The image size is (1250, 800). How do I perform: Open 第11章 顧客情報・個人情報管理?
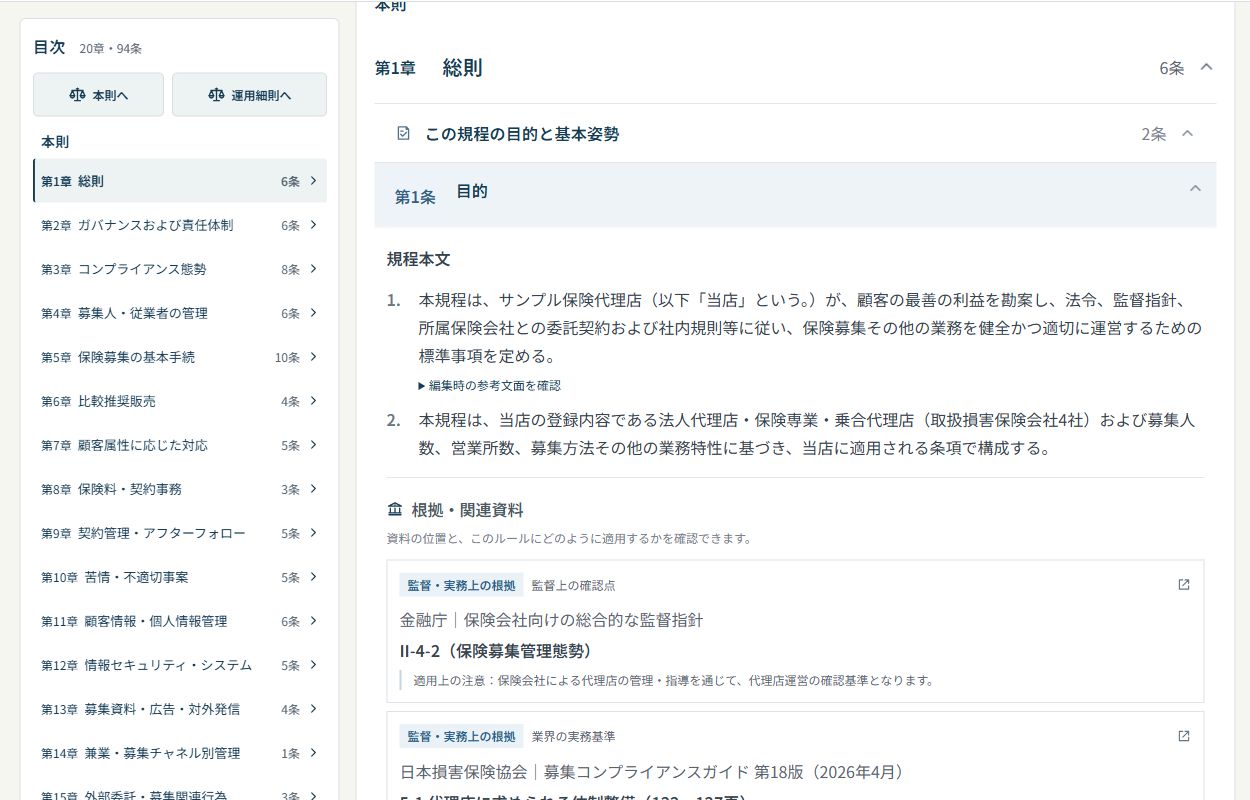click(180, 621)
